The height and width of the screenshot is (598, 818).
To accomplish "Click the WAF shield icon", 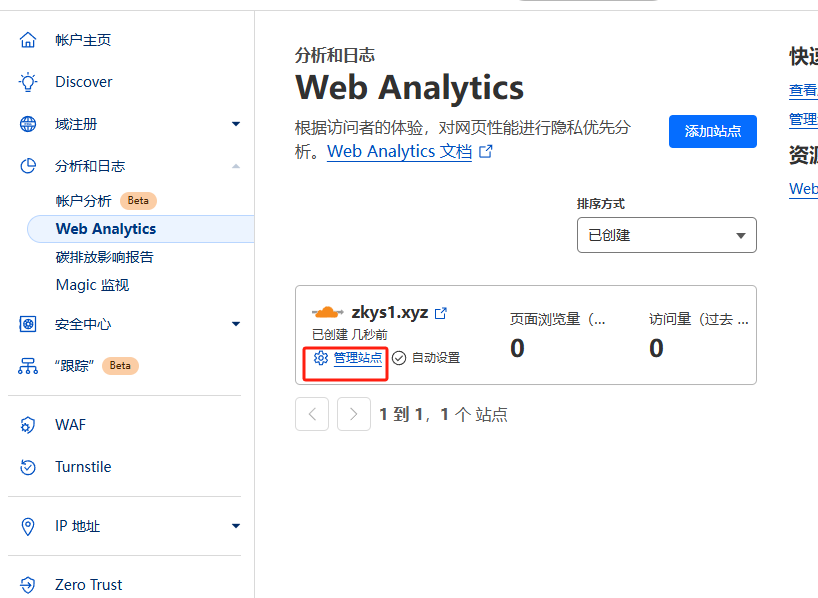I will [28, 425].
